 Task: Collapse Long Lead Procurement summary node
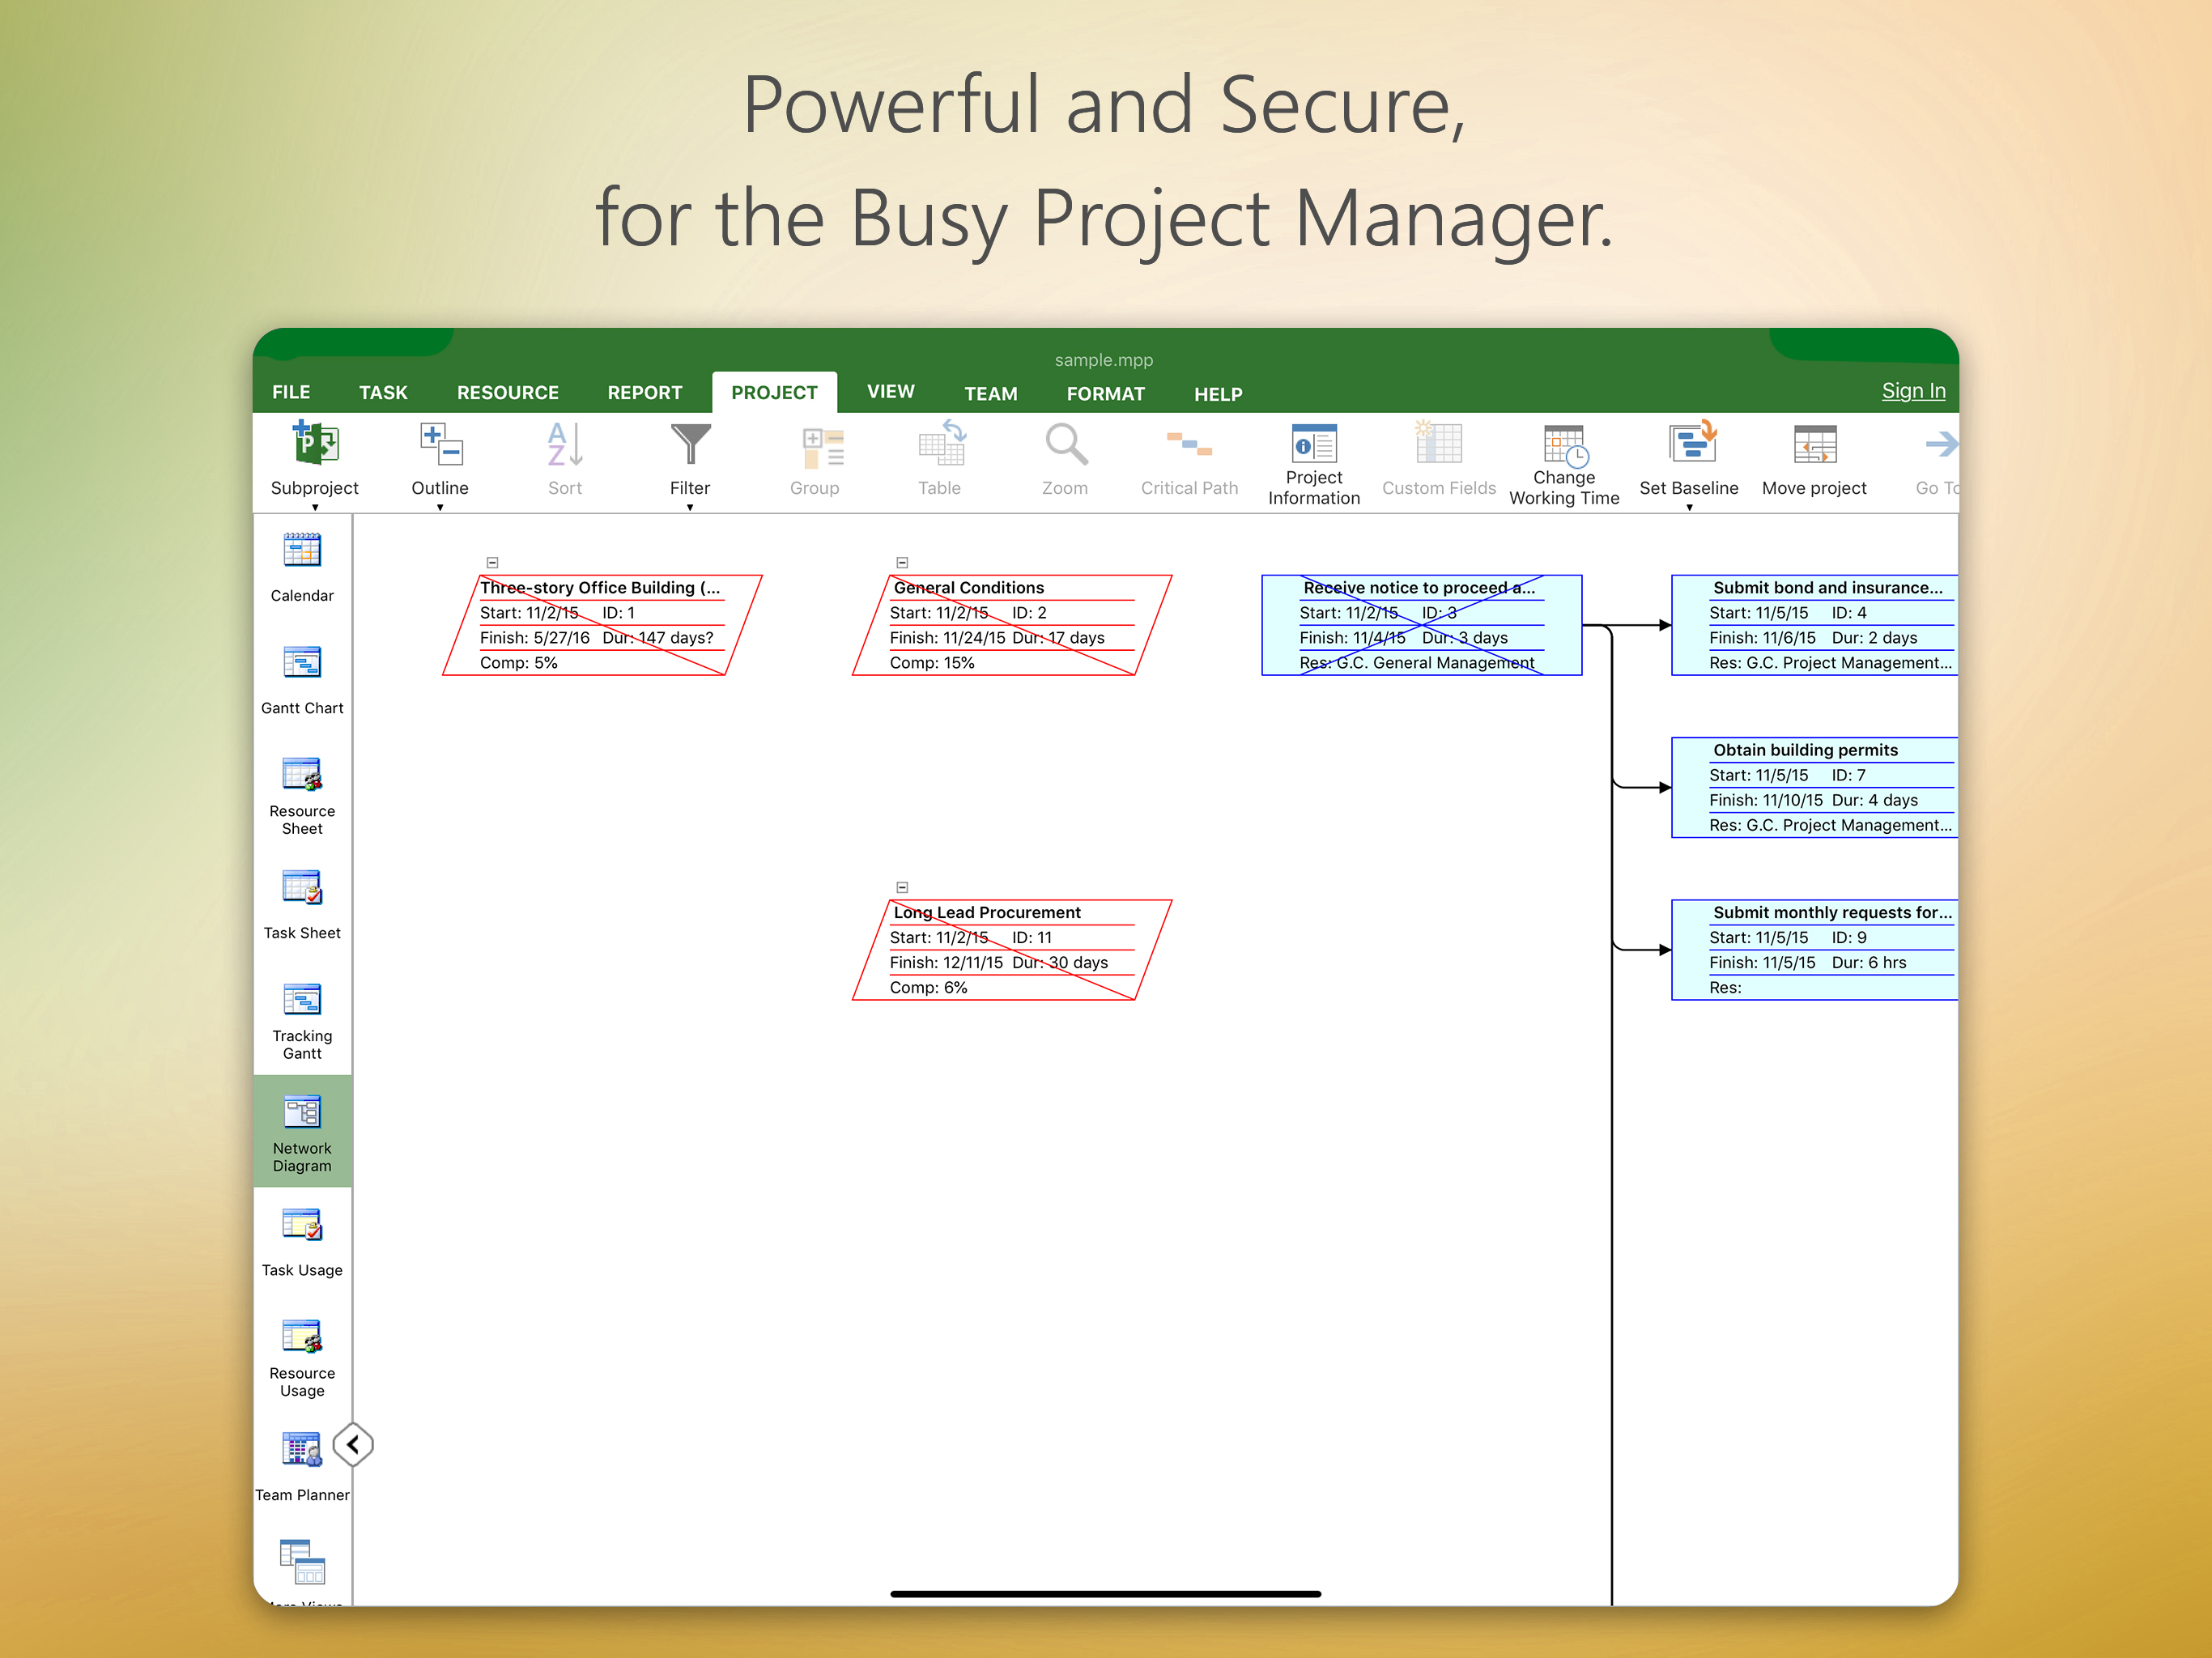pyautogui.click(x=902, y=887)
